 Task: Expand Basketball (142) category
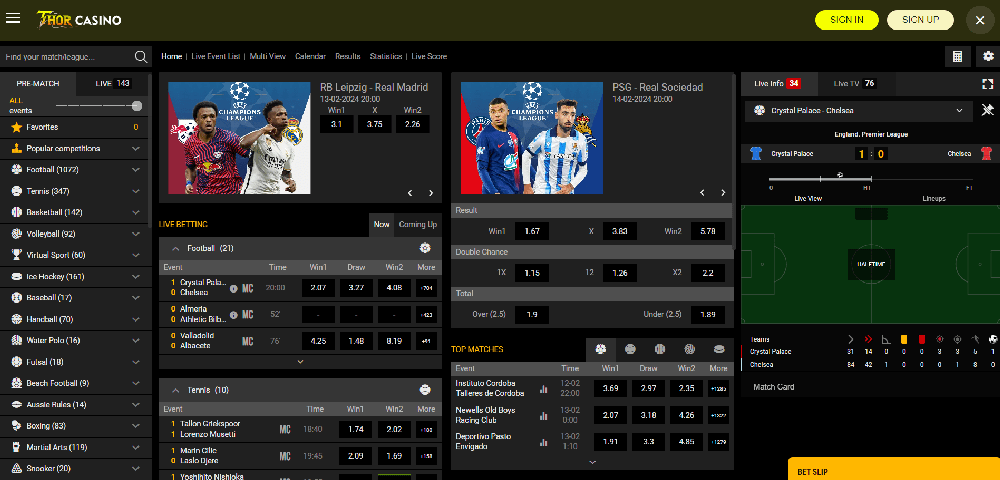click(75, 212)
